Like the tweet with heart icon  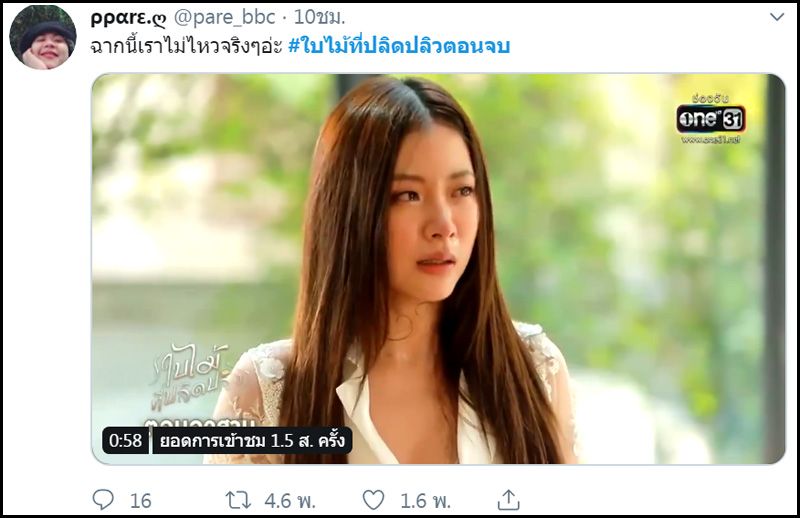pyautogui.click(x=373, y=500)
